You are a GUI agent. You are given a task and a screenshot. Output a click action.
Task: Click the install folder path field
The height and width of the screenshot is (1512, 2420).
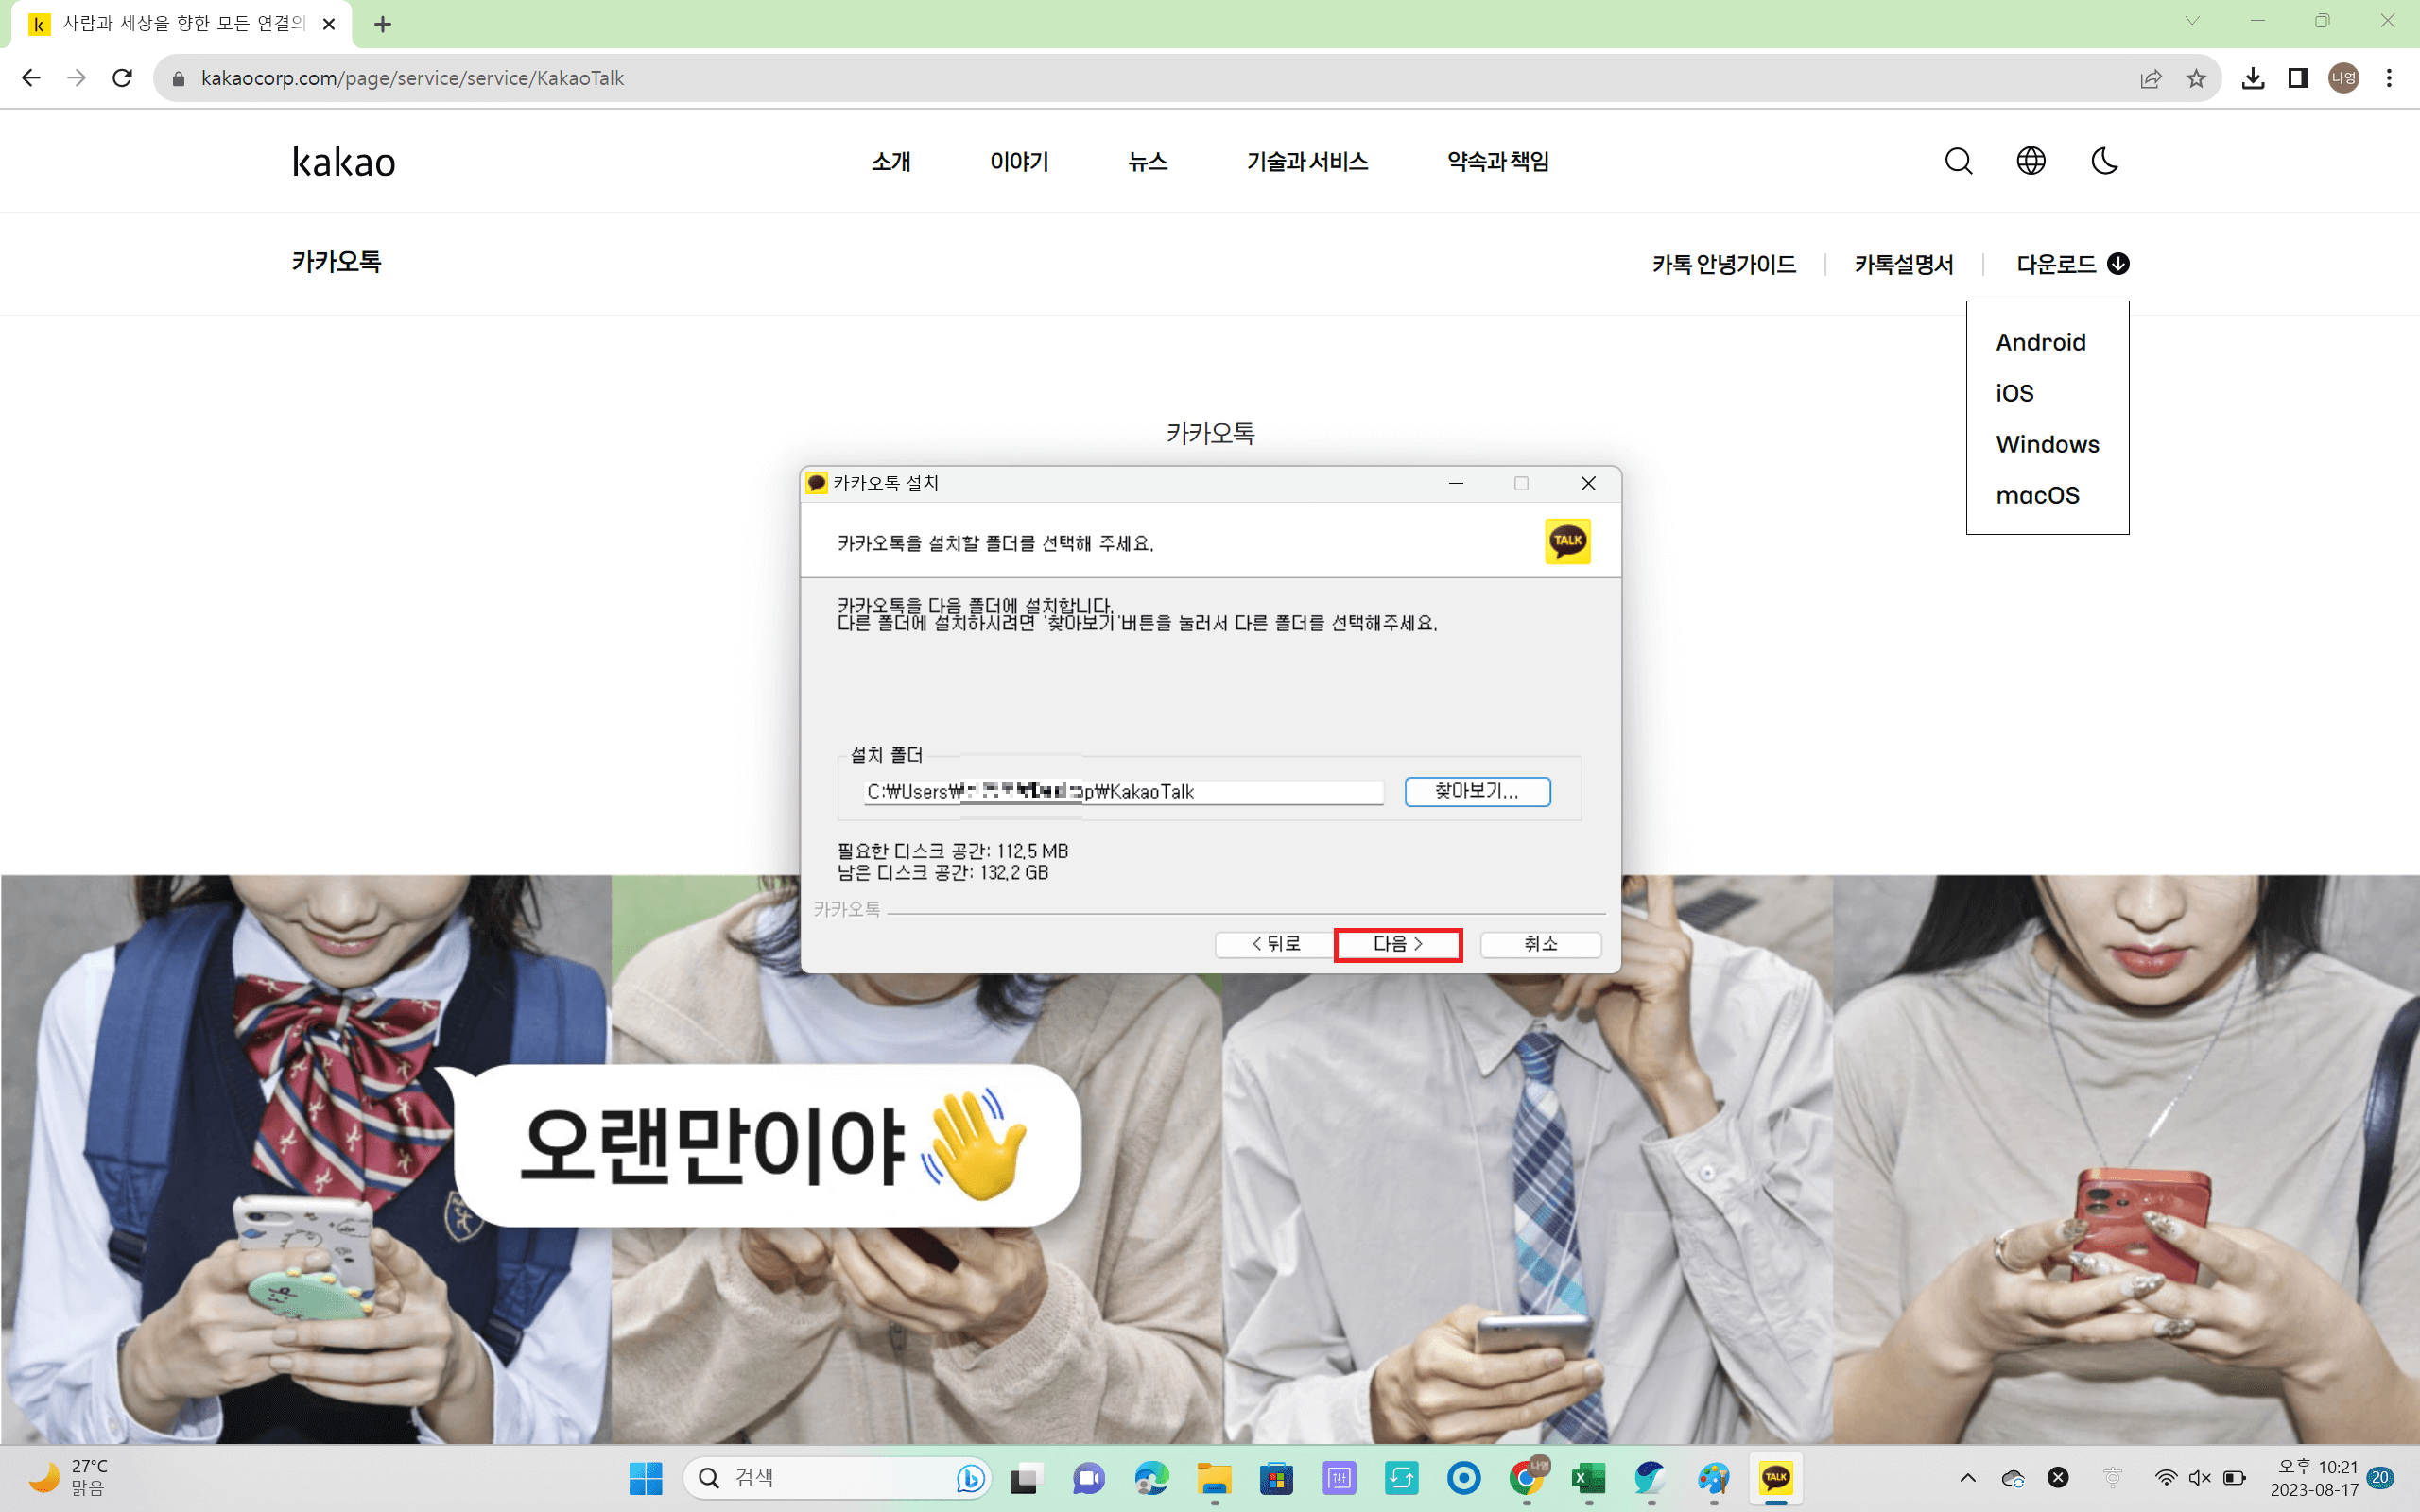[1122, 792]
